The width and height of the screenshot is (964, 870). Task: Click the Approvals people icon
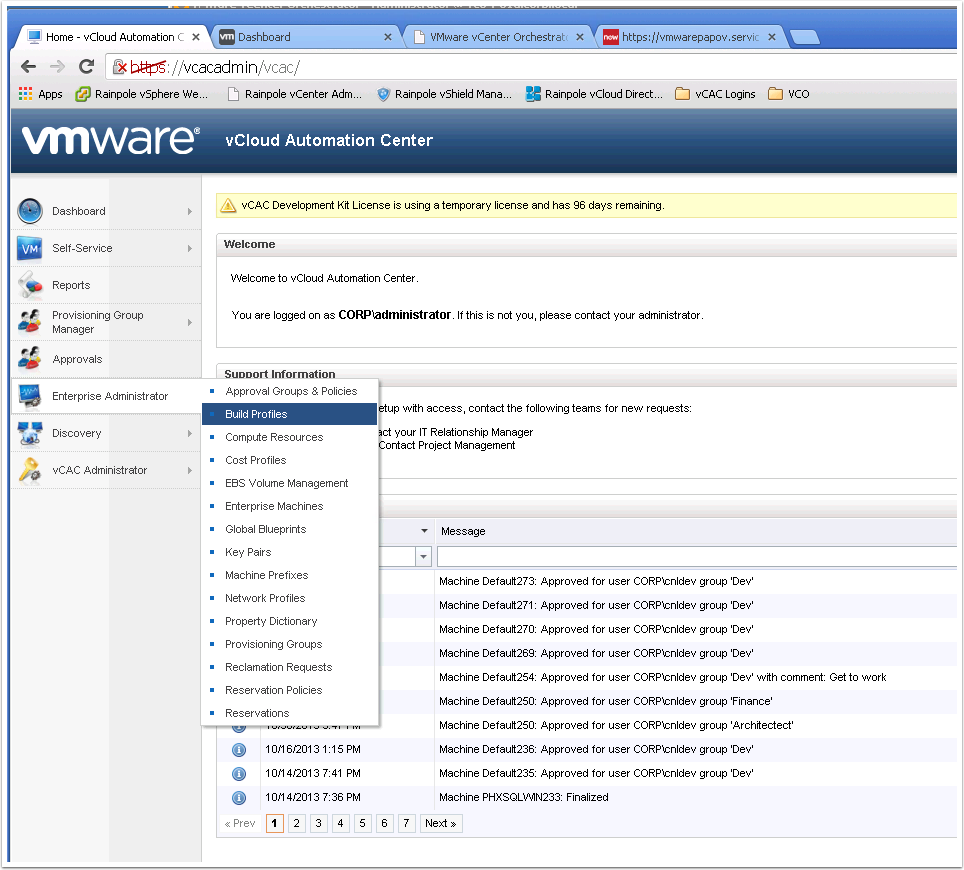pyautogui.click(x=30, y=359)
